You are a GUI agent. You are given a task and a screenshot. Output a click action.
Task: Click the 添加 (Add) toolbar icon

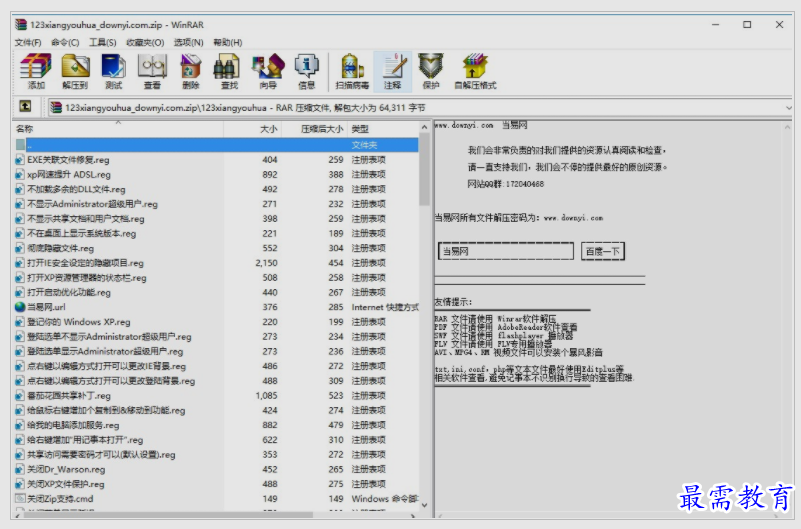click(x=36, y=71)
